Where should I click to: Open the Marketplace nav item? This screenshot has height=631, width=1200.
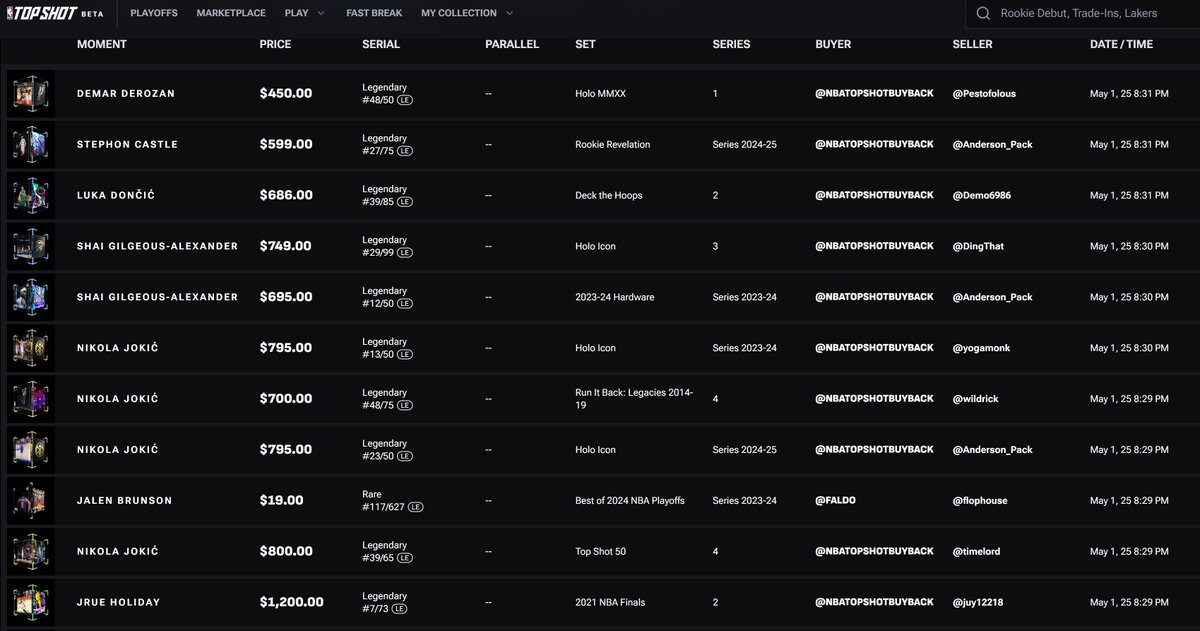pos(231,13)
